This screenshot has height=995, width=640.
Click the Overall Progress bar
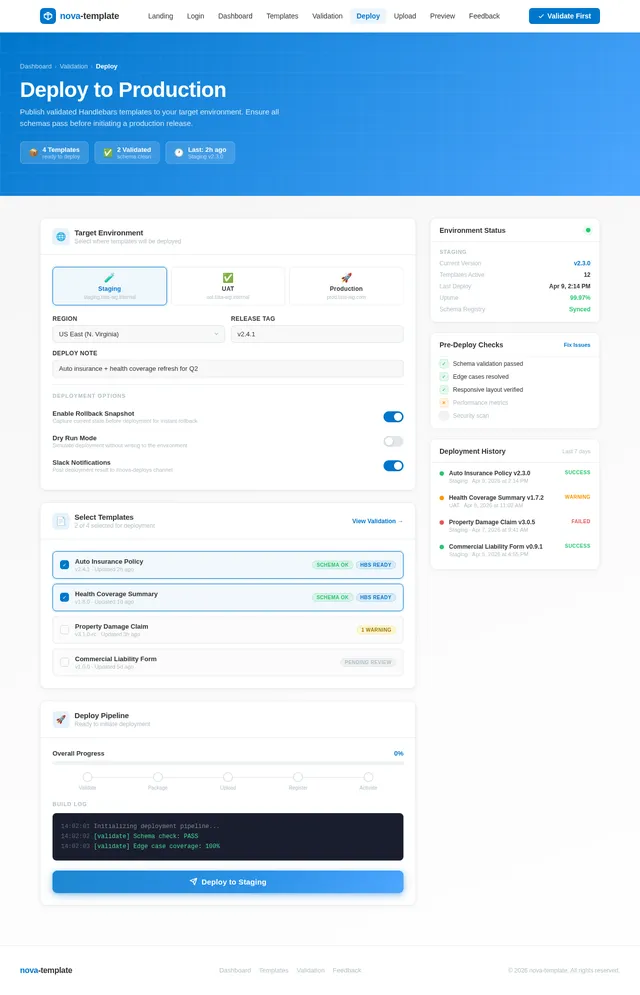tap(228, 763)
